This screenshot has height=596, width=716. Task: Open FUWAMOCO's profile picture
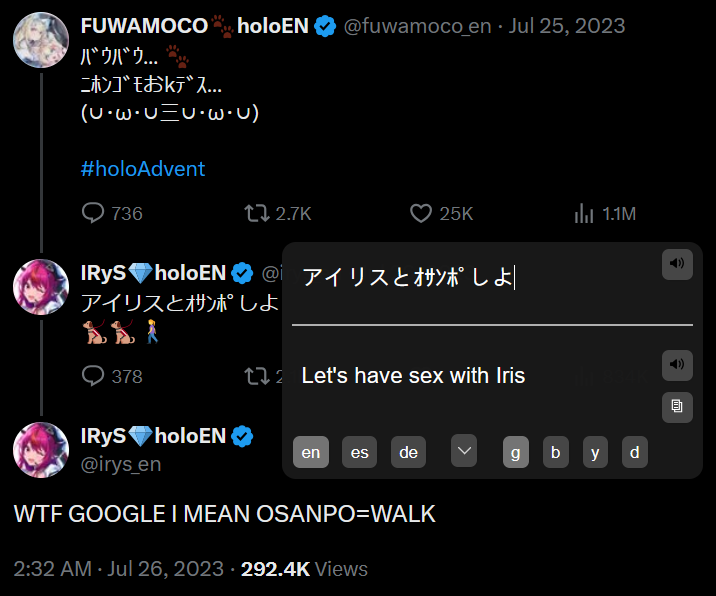point(41,41)
